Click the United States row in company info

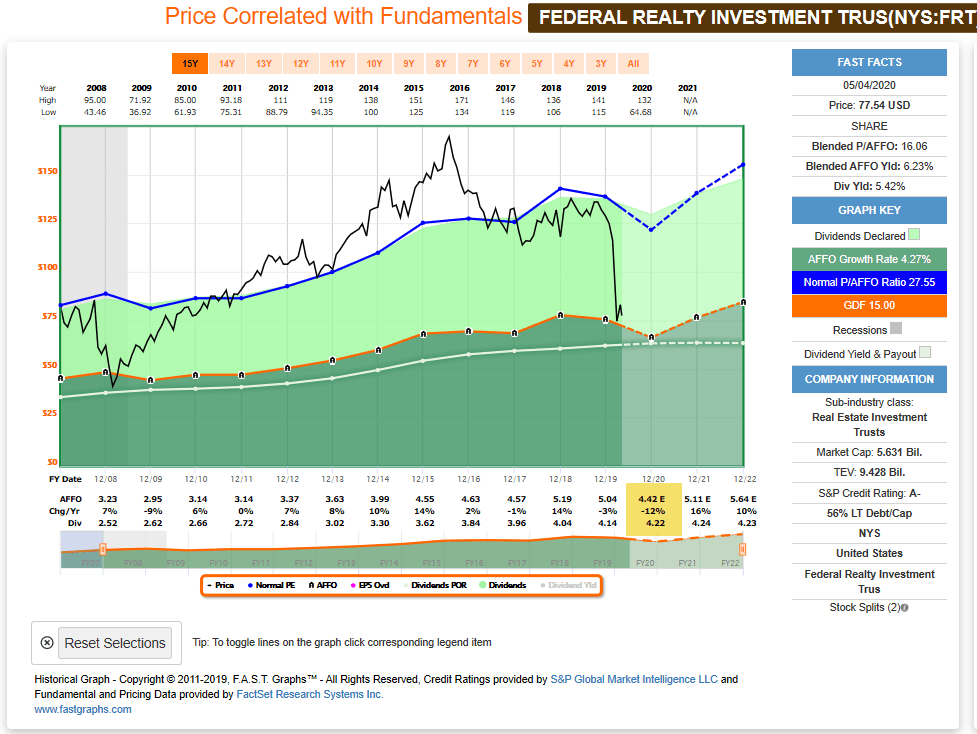(869, 553)
